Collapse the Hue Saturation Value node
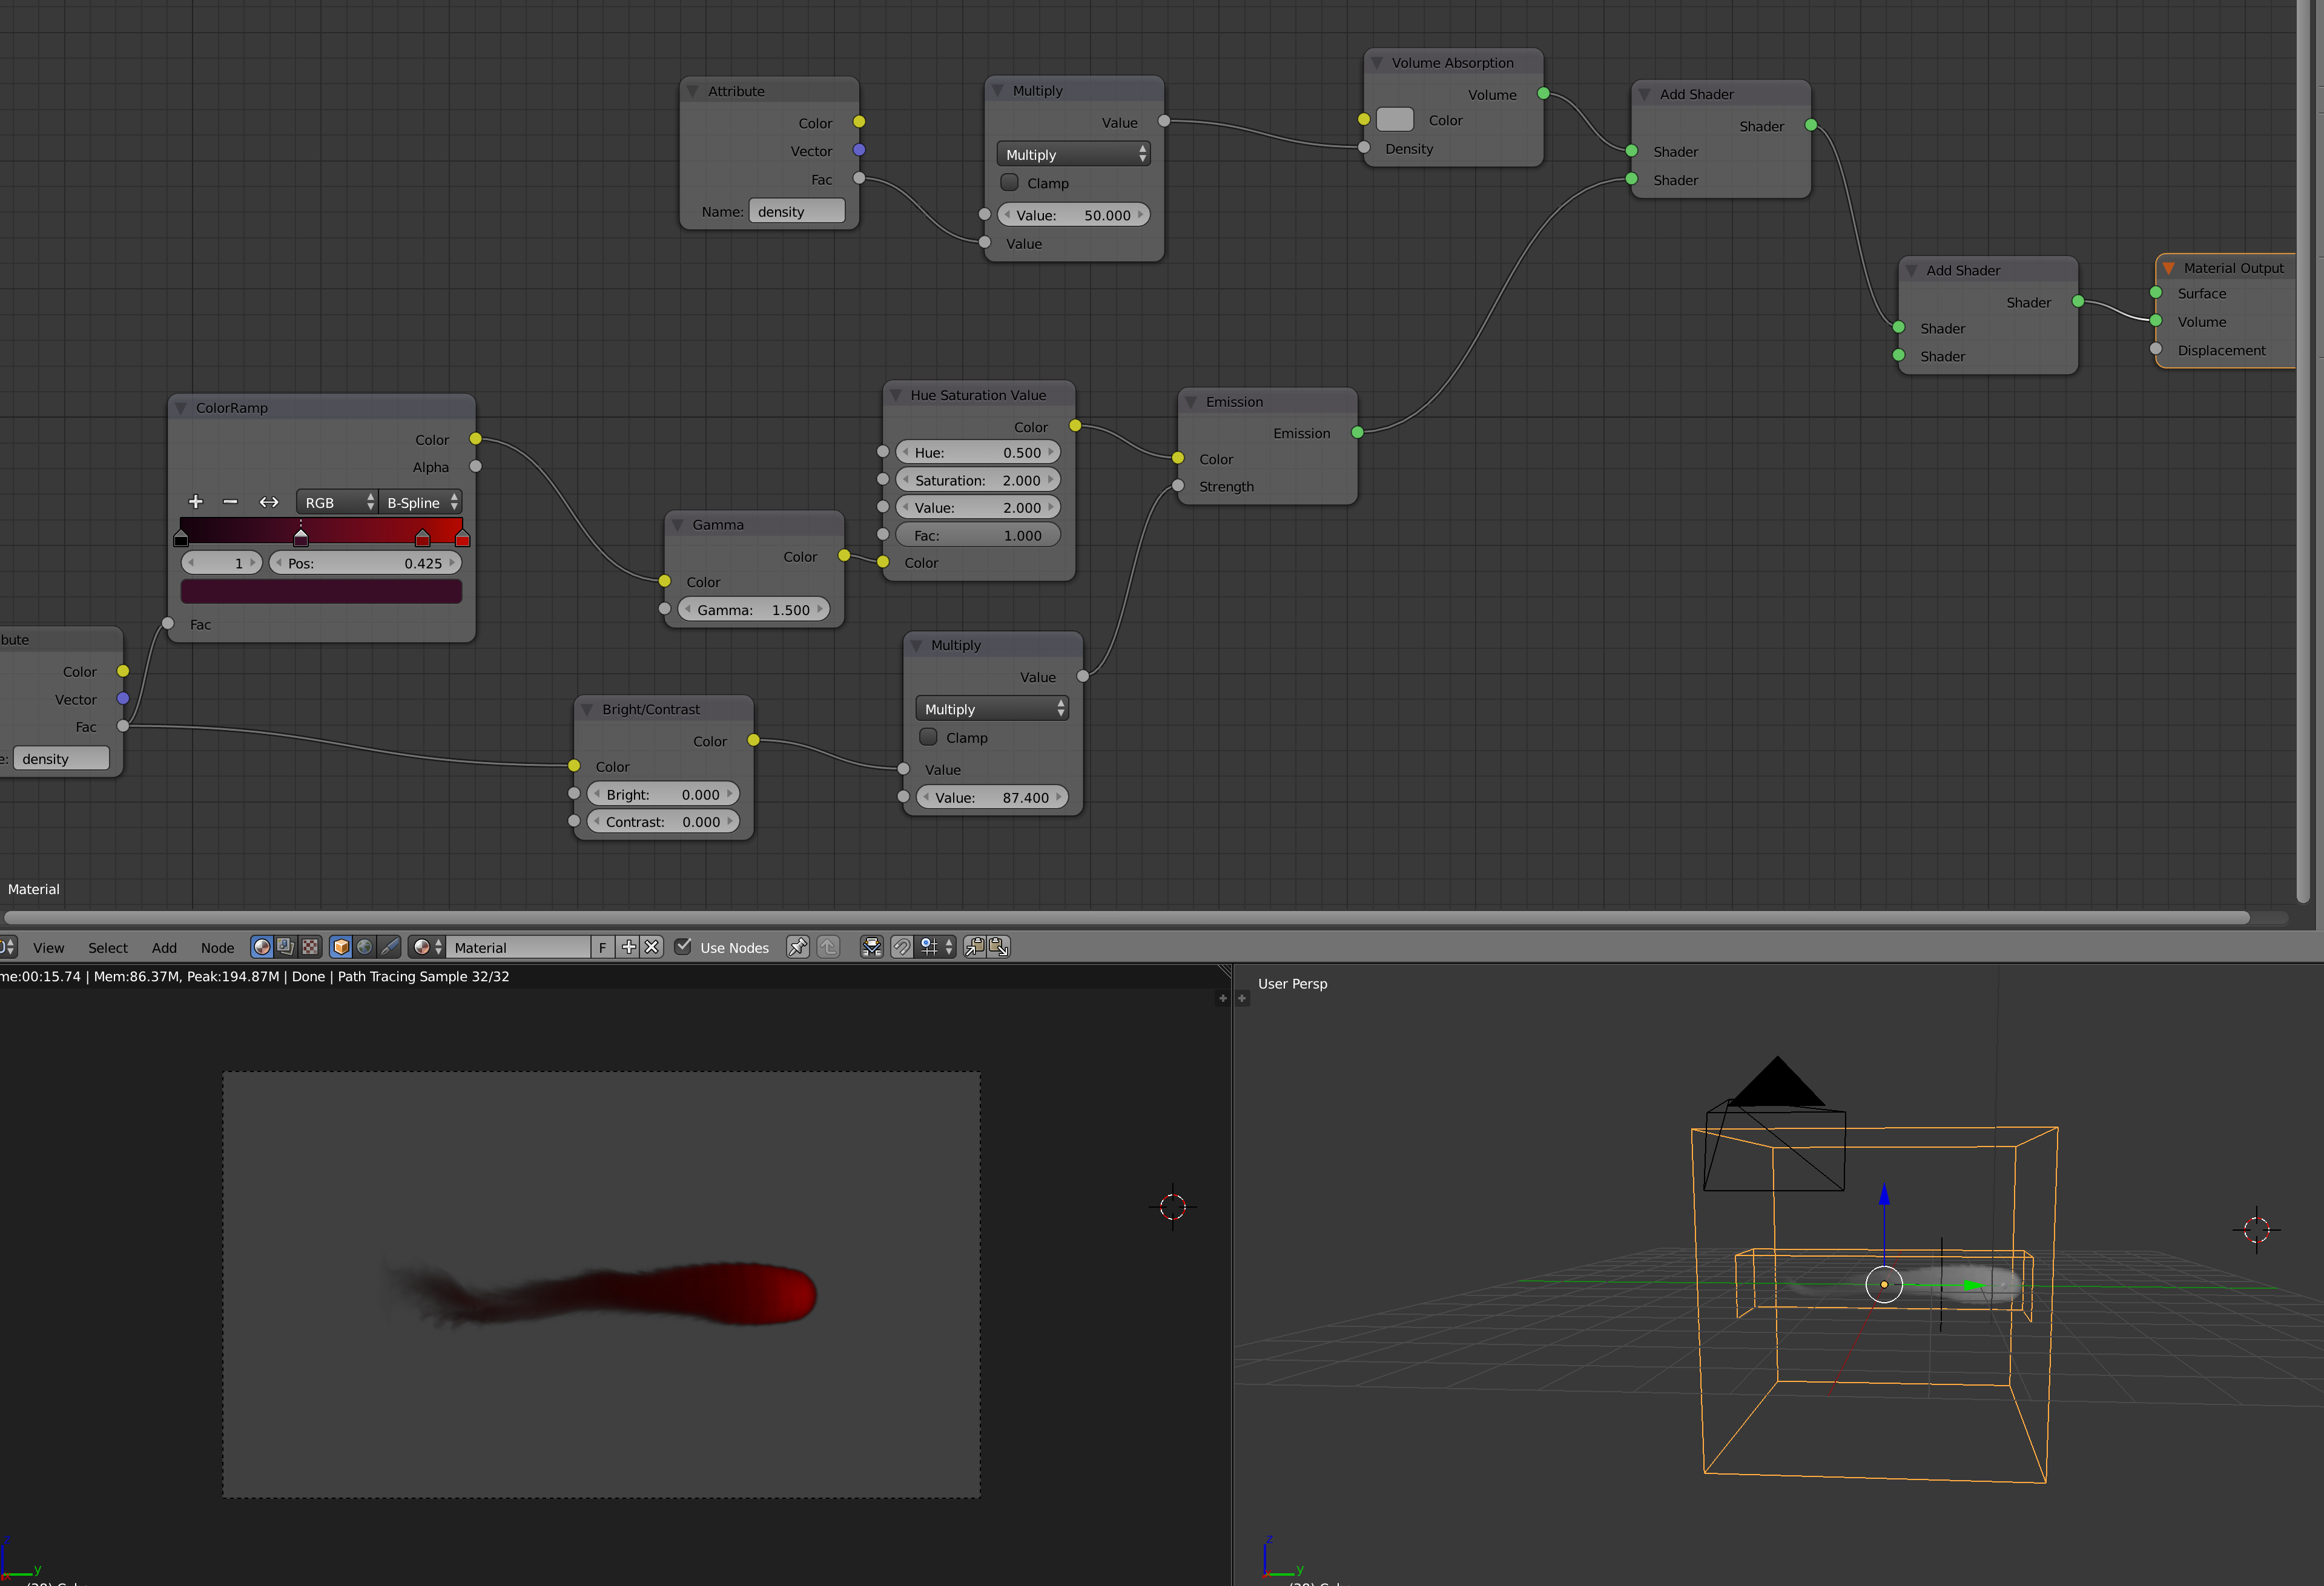The image size is (2324, 1586). coord(896,395)
